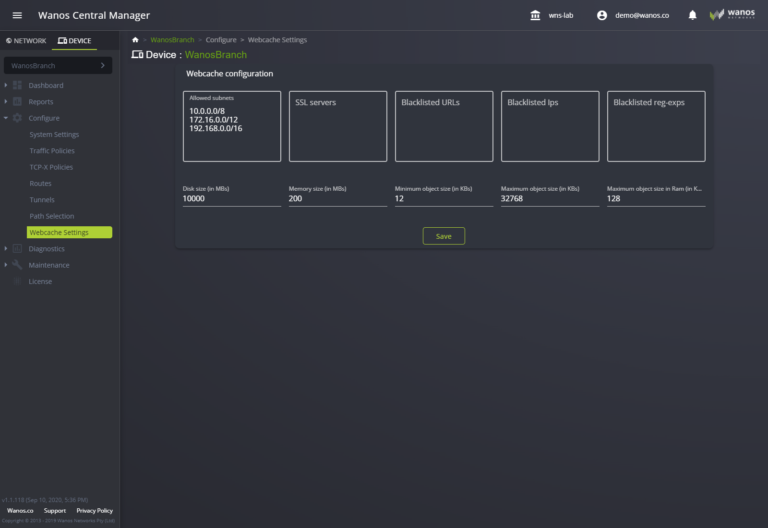This screenshot has width=768, height=528.
Task: Click the Dashboard icon in sidebar
Action: [x=18, y=86]
